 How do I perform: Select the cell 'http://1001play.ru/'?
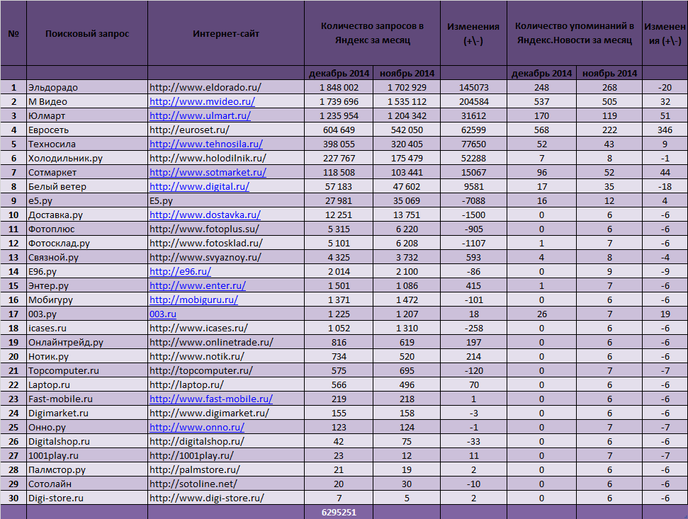226,455
